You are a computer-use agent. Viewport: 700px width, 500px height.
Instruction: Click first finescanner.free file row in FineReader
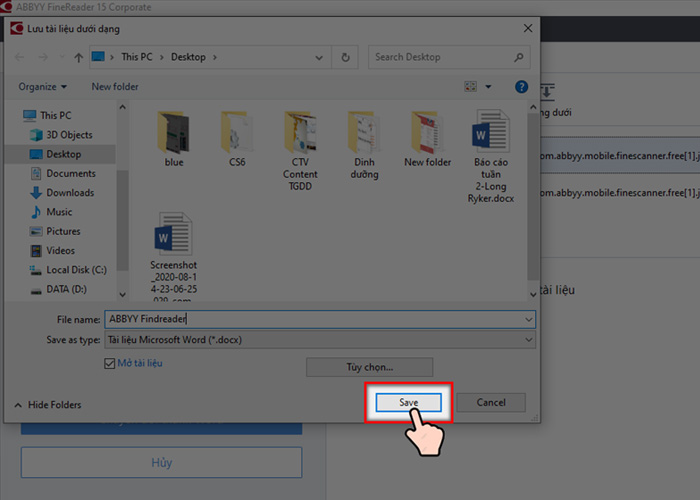pos(620,156)
